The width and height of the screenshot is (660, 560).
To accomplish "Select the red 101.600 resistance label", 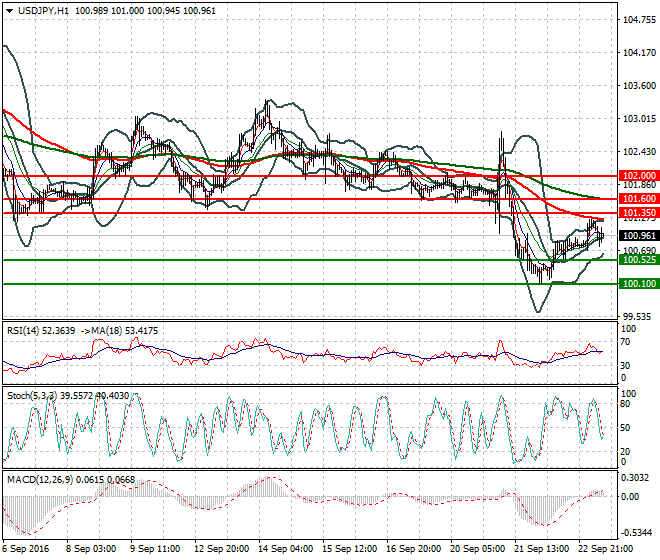I will click(638, 200).
